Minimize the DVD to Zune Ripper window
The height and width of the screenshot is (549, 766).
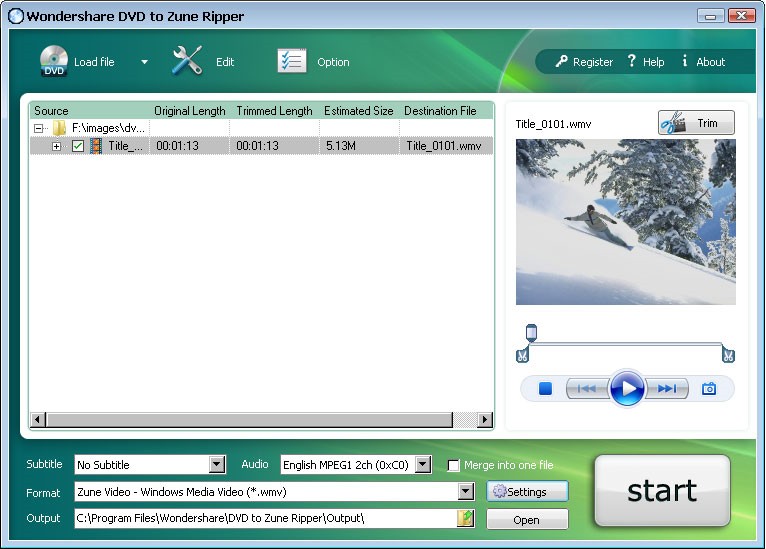tap(711, 16)
